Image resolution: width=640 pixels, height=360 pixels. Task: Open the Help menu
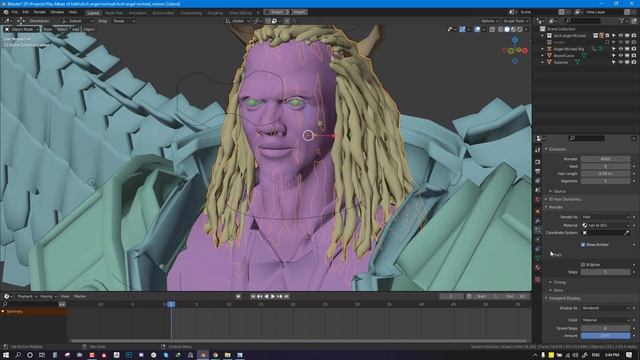click(73, 12)
